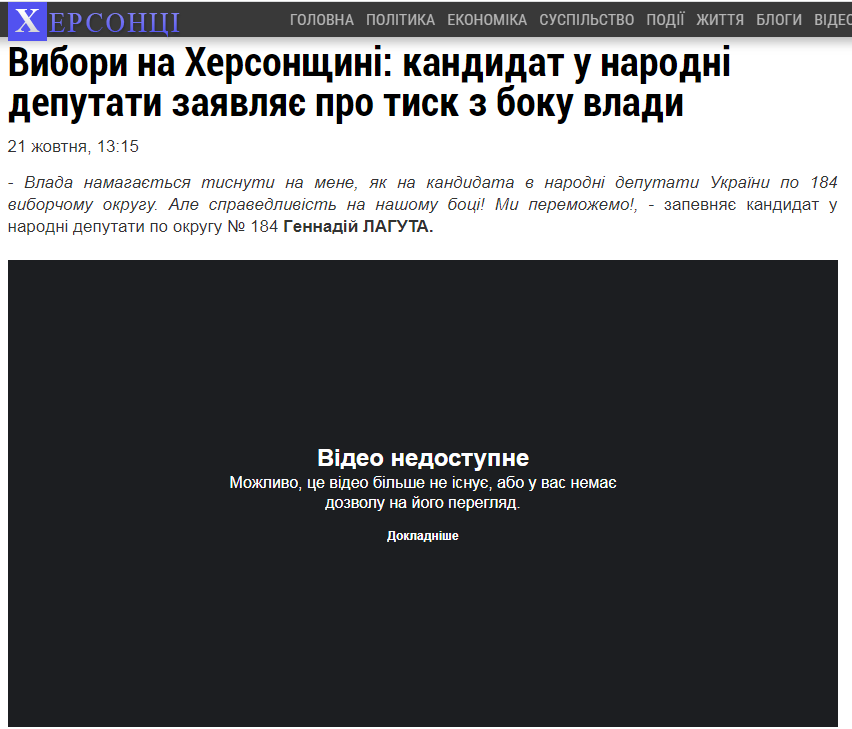
Task: Open the ЕКОНОМІКА section
Action: click(x=489, y=18)
